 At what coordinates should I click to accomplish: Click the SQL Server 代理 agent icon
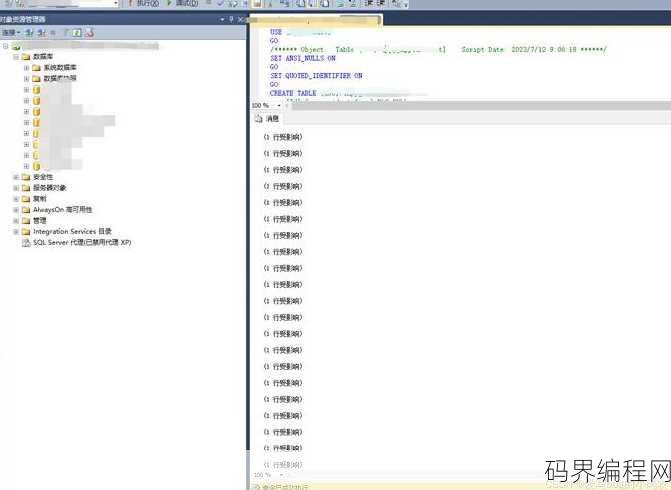point(26,243)
